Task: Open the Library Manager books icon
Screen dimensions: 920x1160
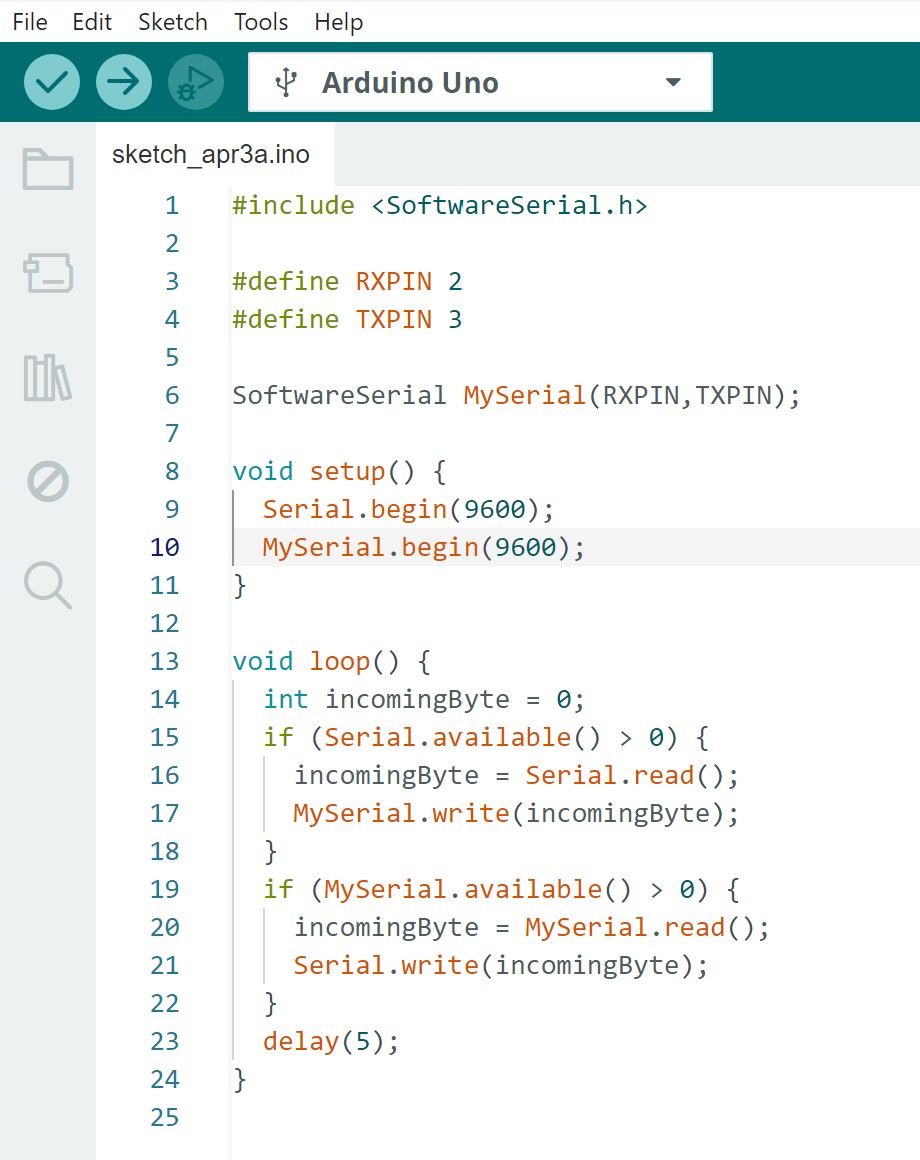Action: pos(48,377)
